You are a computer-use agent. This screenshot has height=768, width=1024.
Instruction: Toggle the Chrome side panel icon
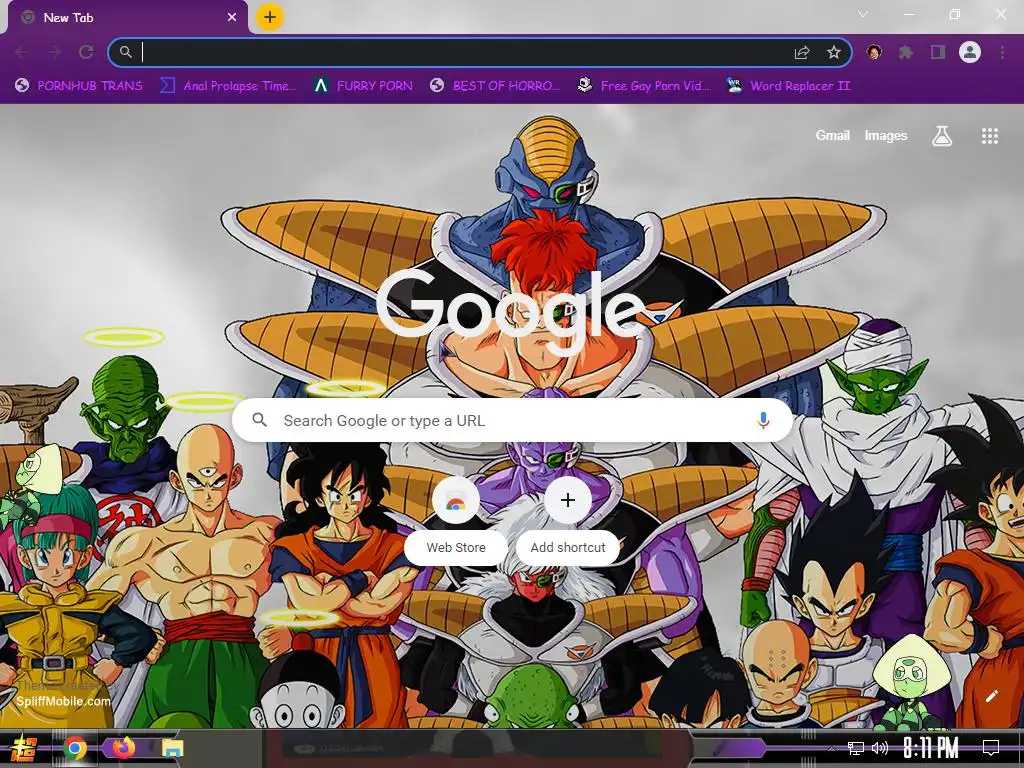tap(938, 52)
